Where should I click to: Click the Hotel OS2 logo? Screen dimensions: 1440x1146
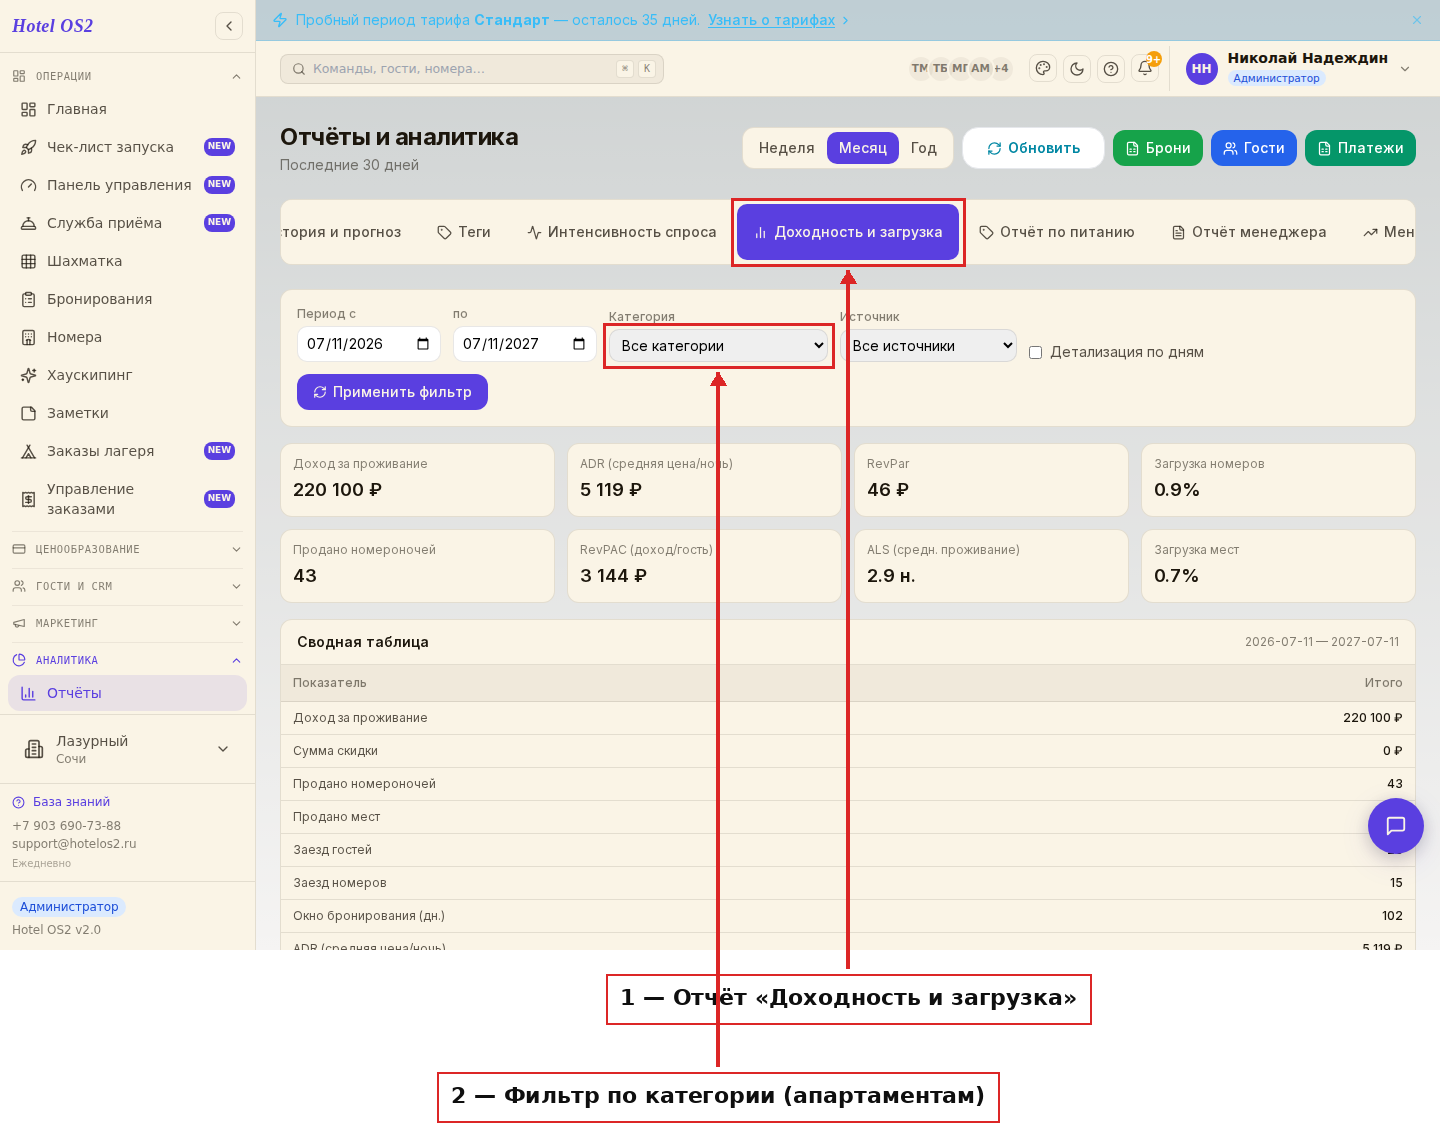tap(52, 26)
